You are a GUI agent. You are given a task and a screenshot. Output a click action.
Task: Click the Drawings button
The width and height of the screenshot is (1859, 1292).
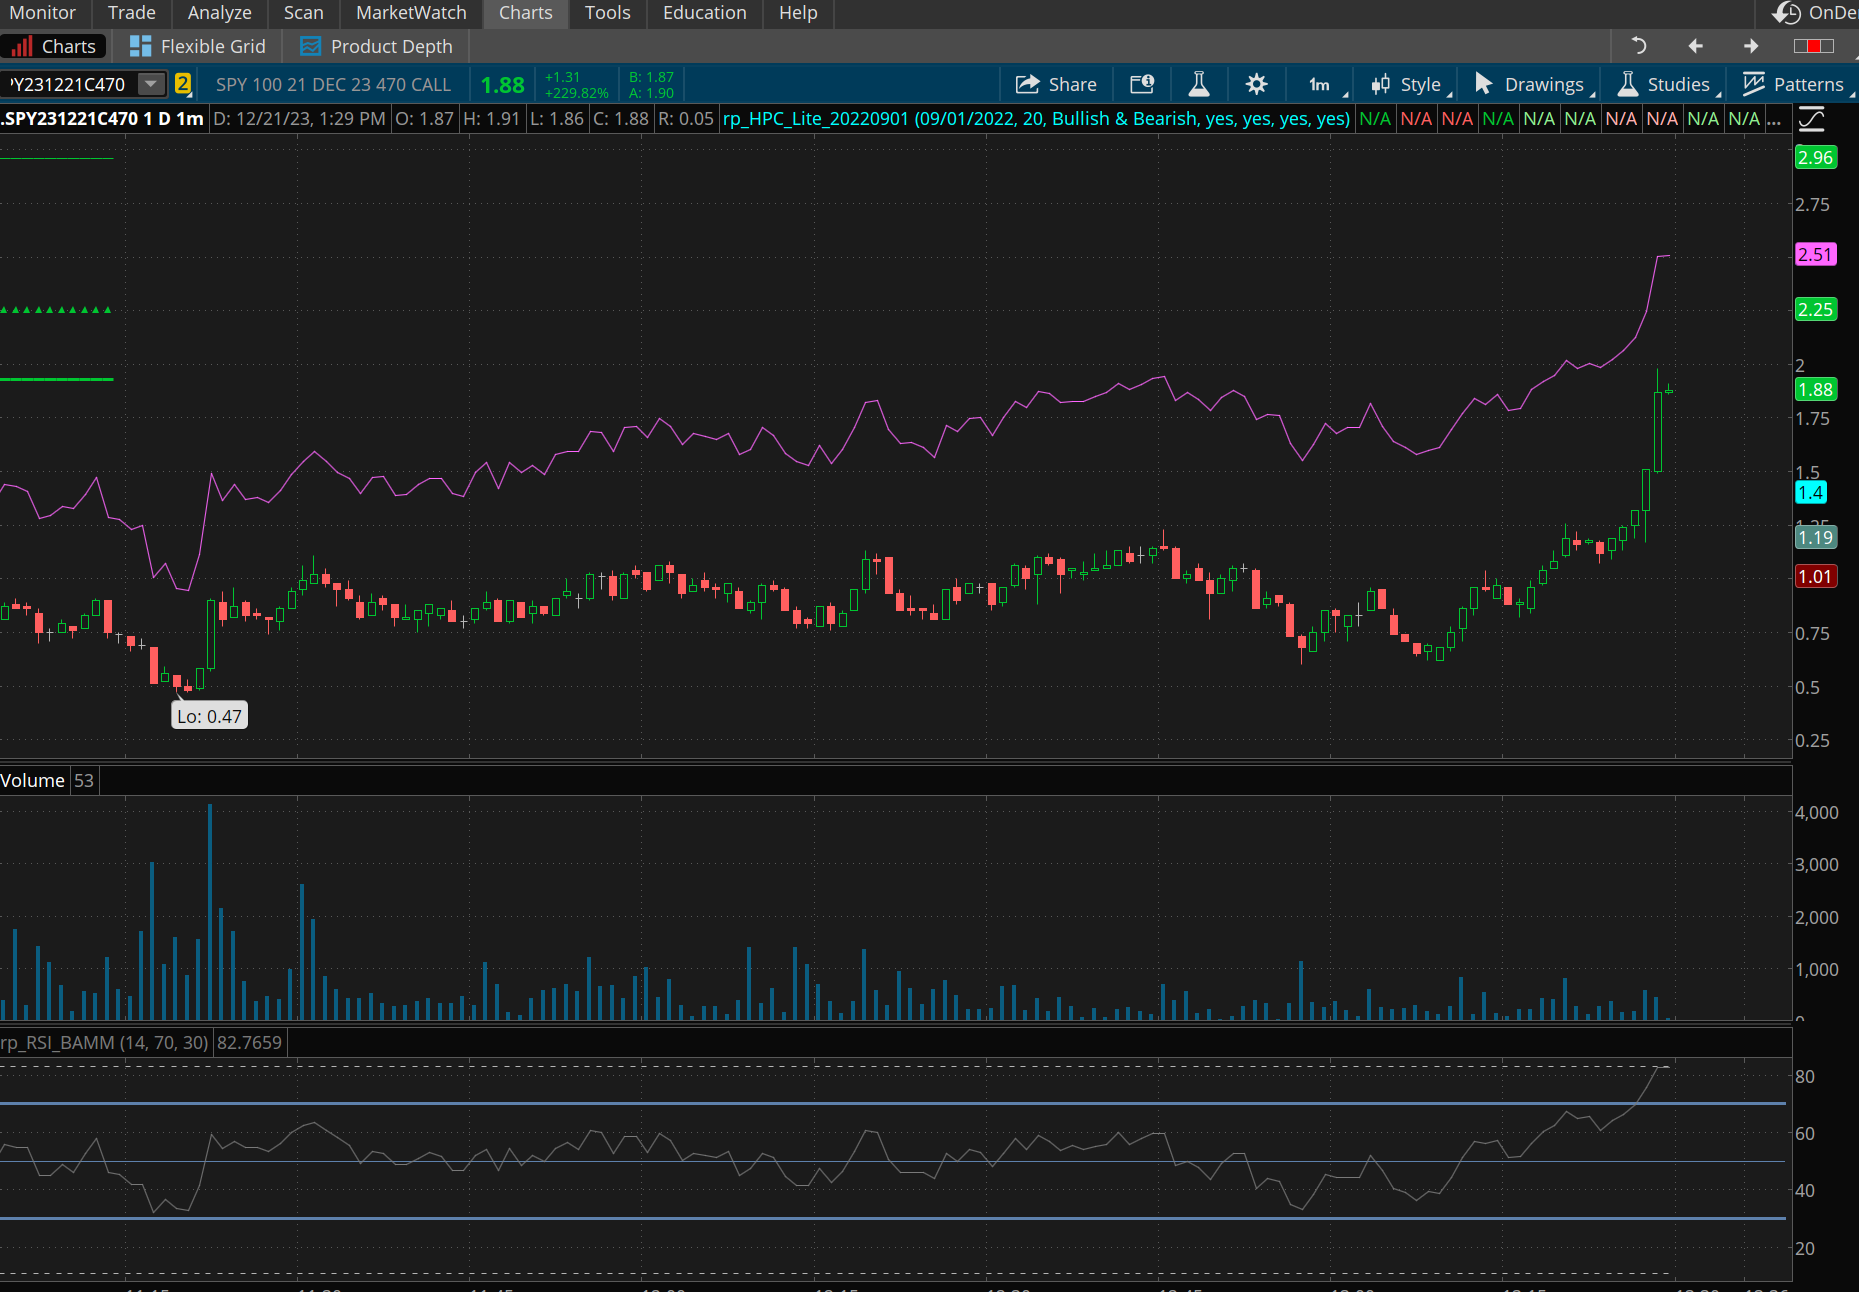pyautogui.click(x=1530, y=85)
